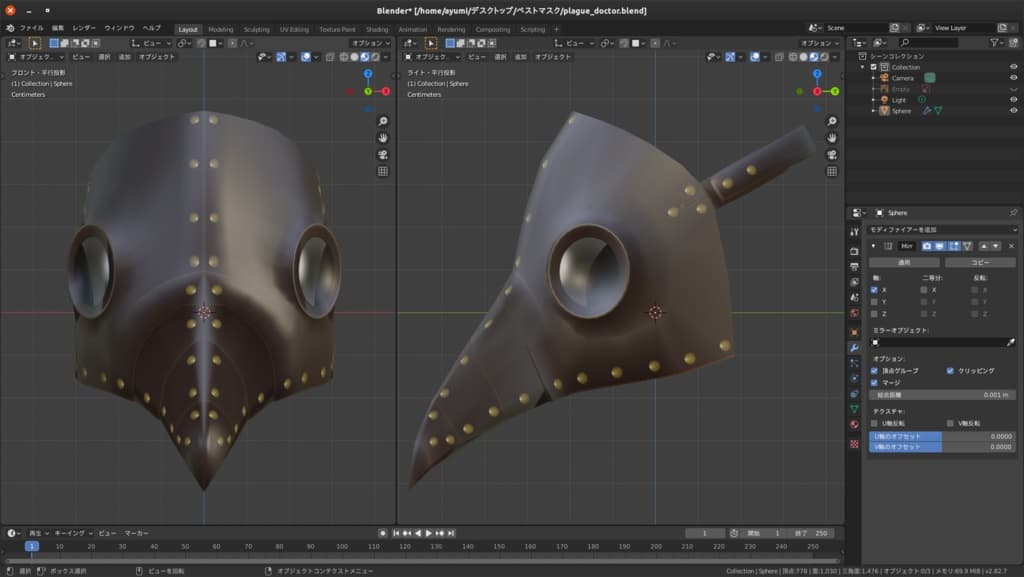This screenshot has width=1024, height=577.
Task: Open the Modifier properties wrench tab
Action: click(854, 347)
